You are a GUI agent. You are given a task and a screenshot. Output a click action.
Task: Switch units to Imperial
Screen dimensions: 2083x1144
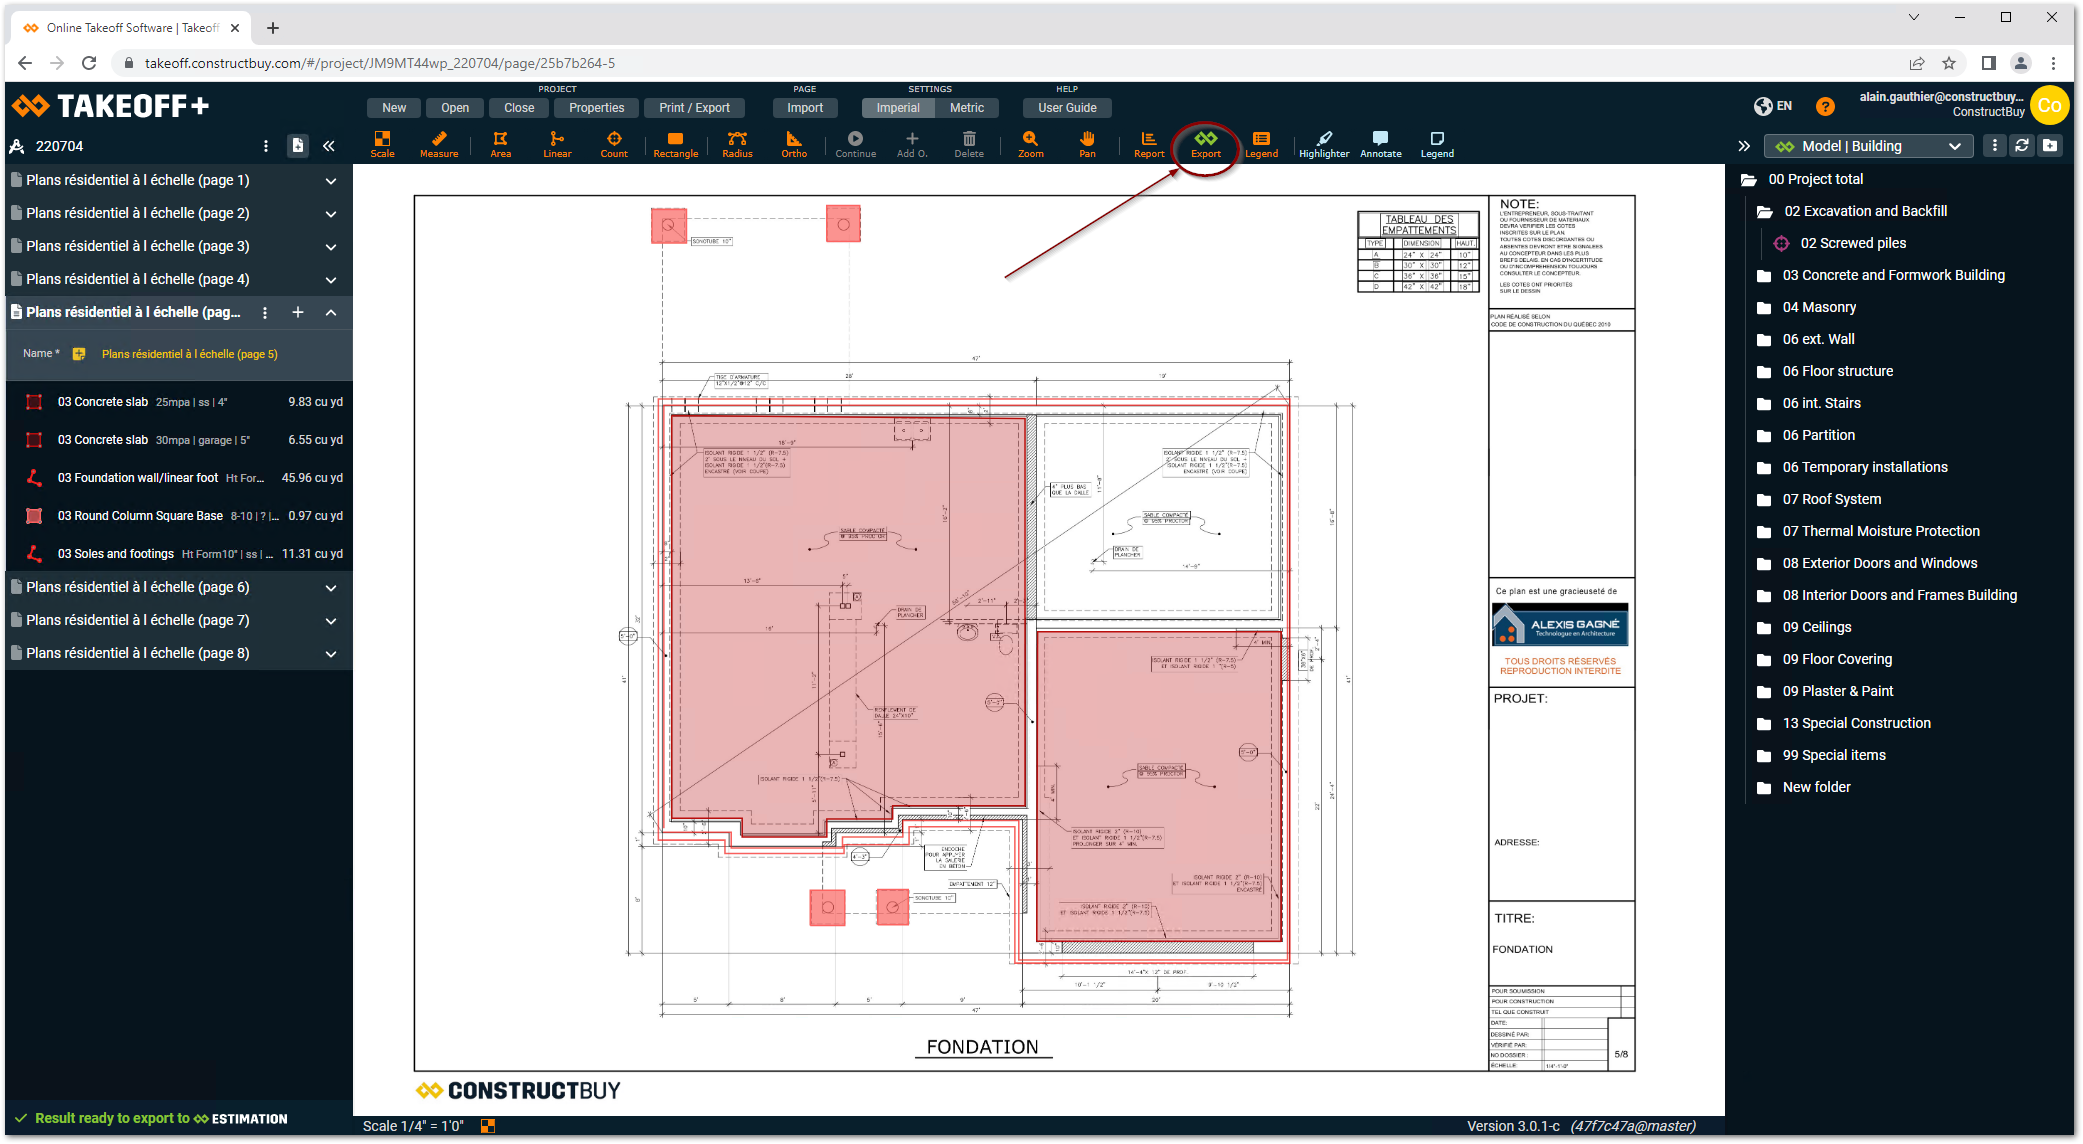[897, 108]
